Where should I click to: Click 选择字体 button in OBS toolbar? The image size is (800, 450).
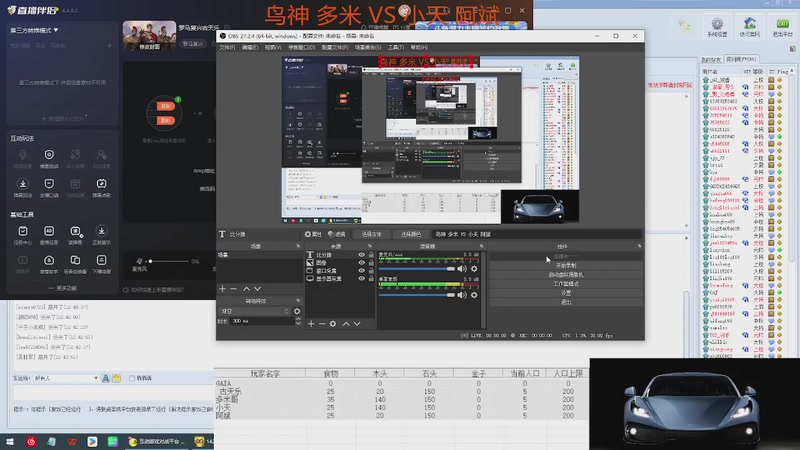(x=371, y=234)
